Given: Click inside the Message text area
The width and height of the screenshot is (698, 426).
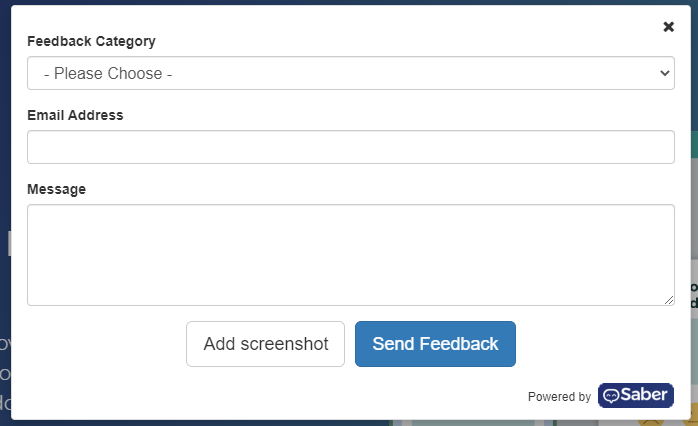Looking at the screenshot, I should click(351, 255).
